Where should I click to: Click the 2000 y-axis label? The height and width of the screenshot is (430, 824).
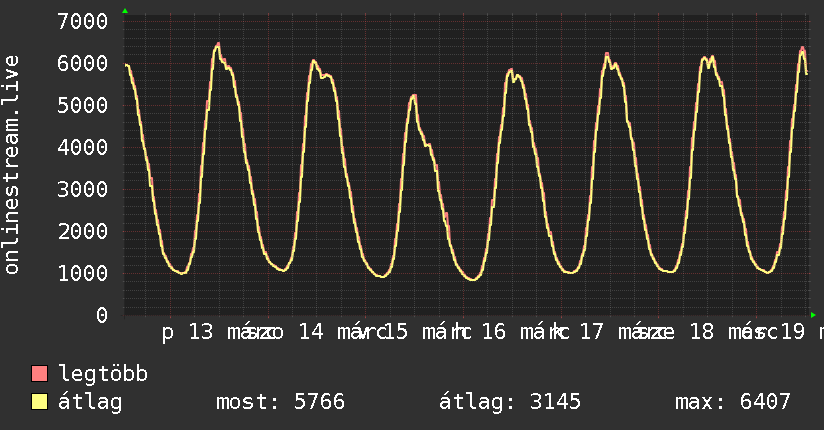click(83, 231)
